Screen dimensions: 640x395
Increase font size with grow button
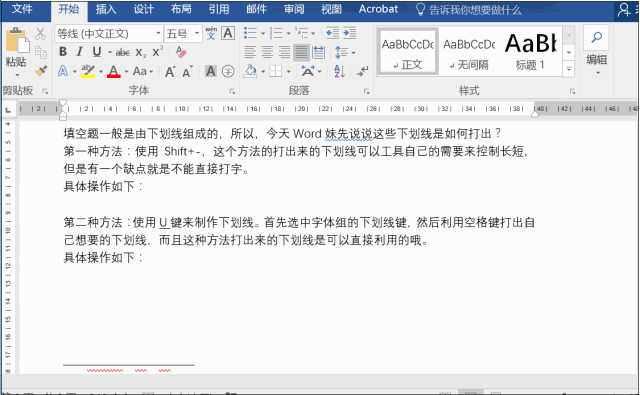[x=170, y=72]
